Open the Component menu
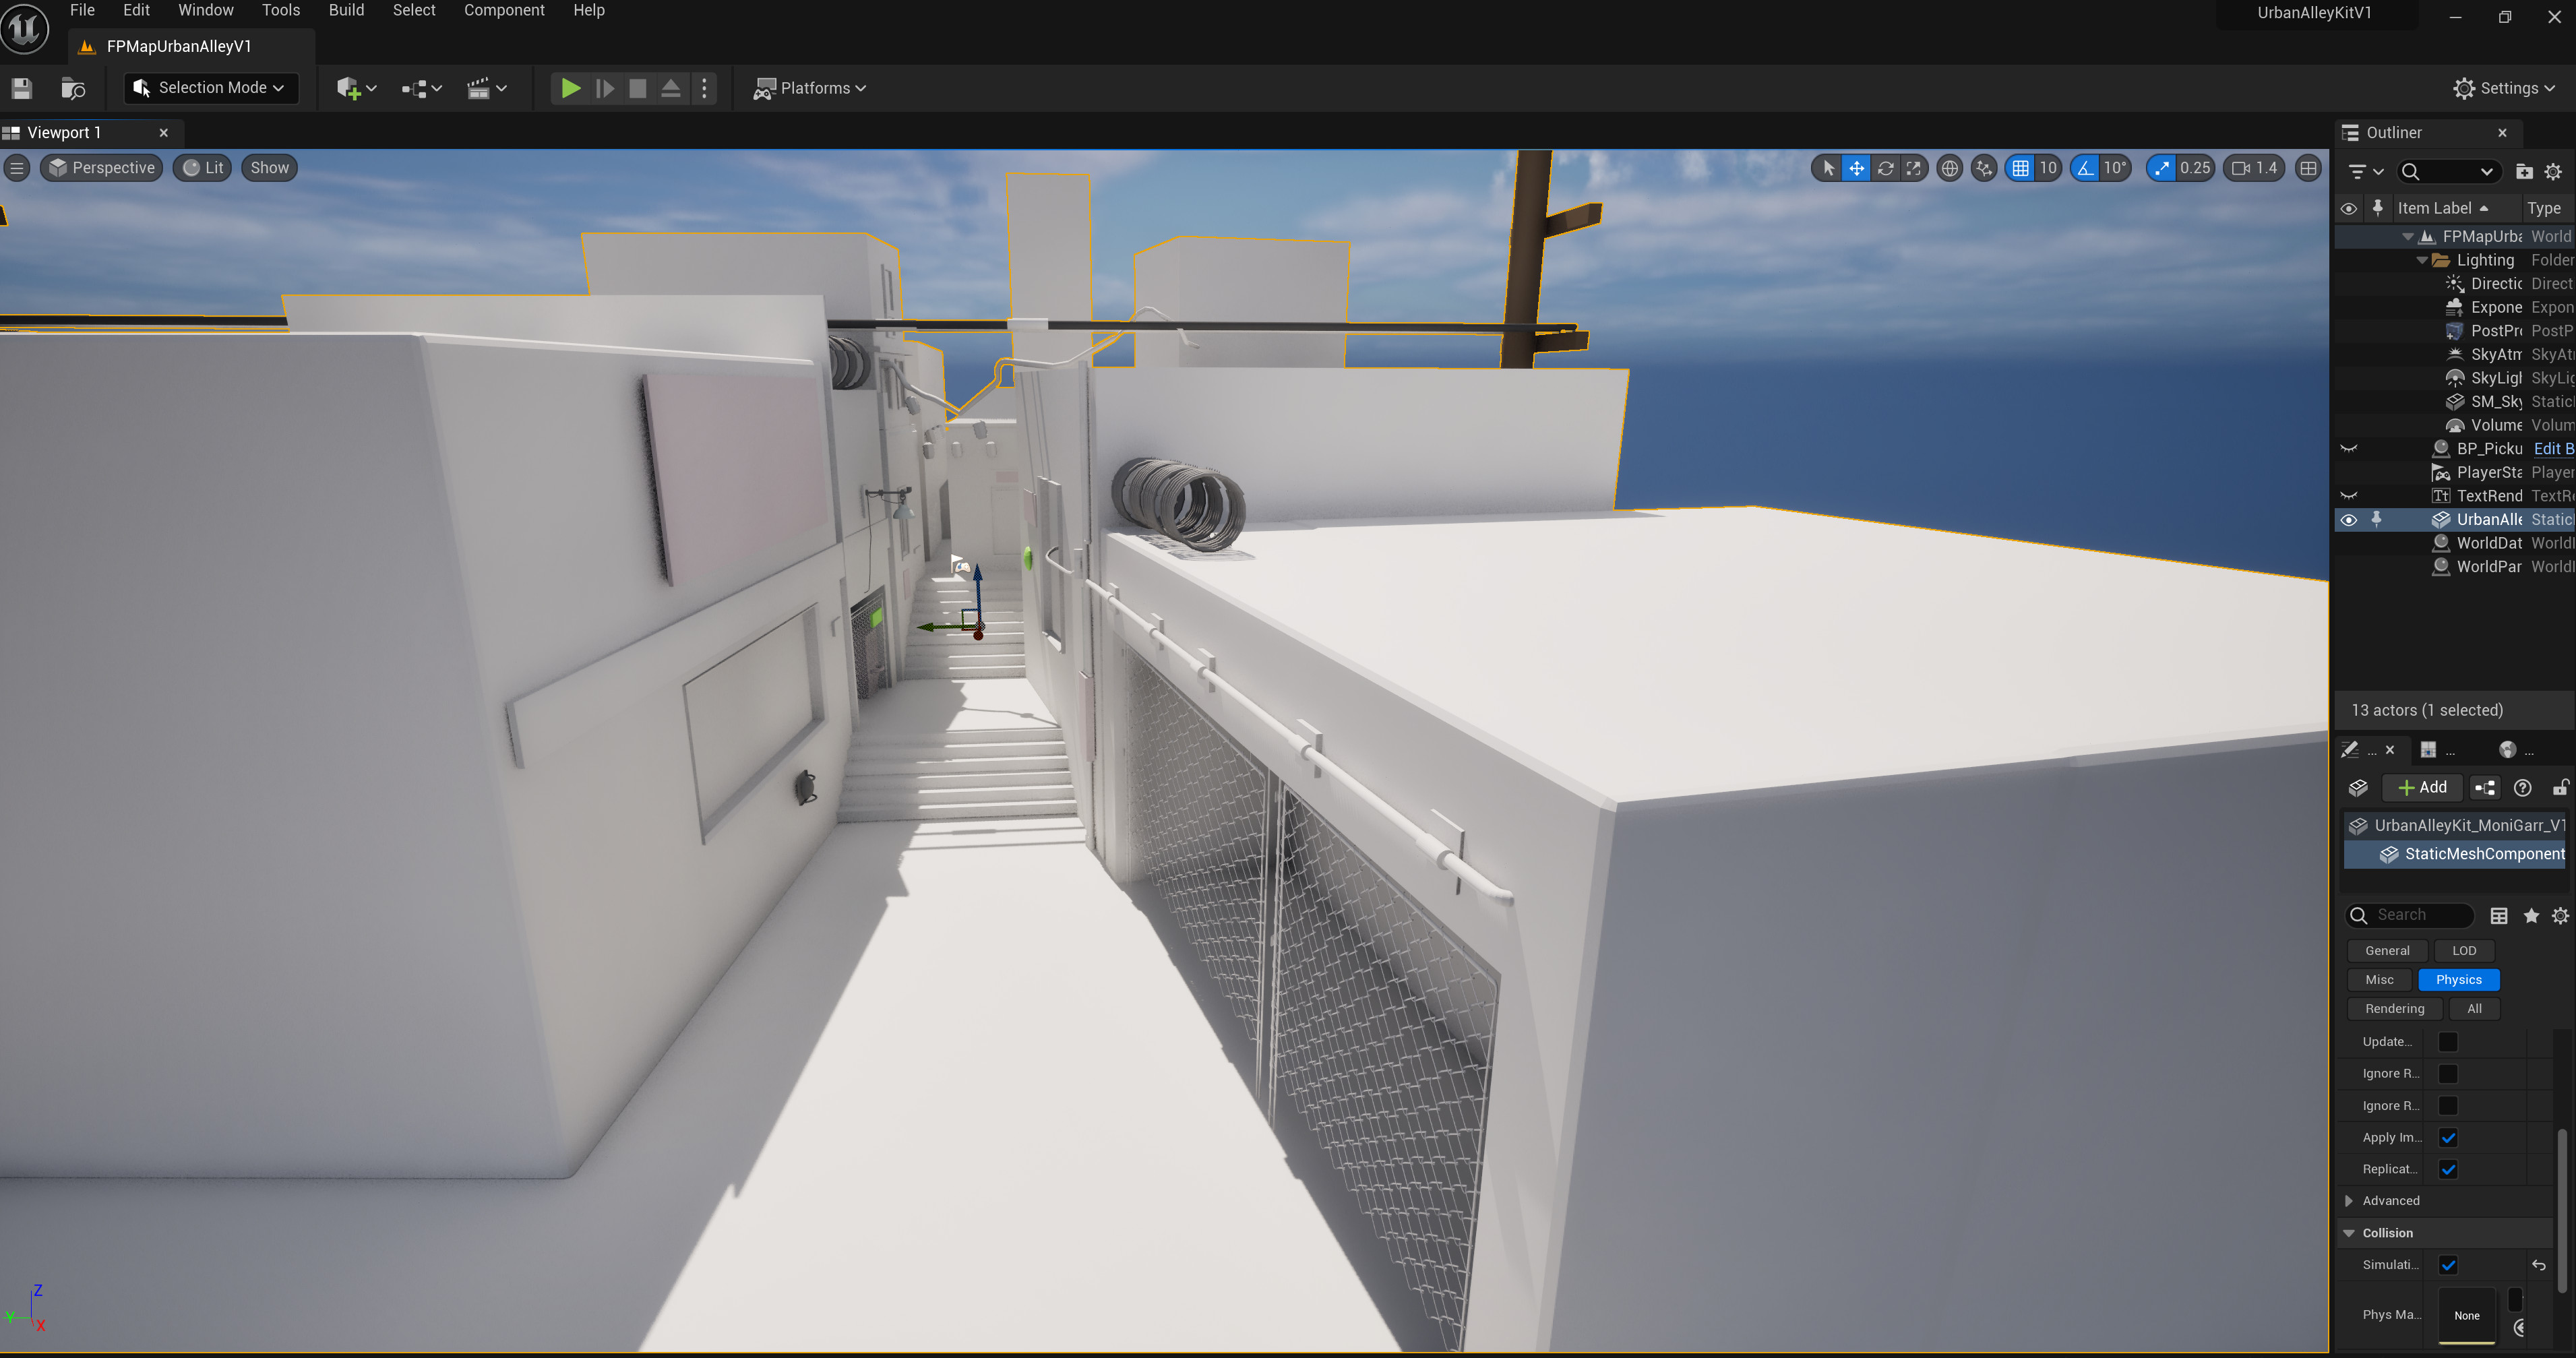2576x1358 pixels. click(x=504, y=10)
